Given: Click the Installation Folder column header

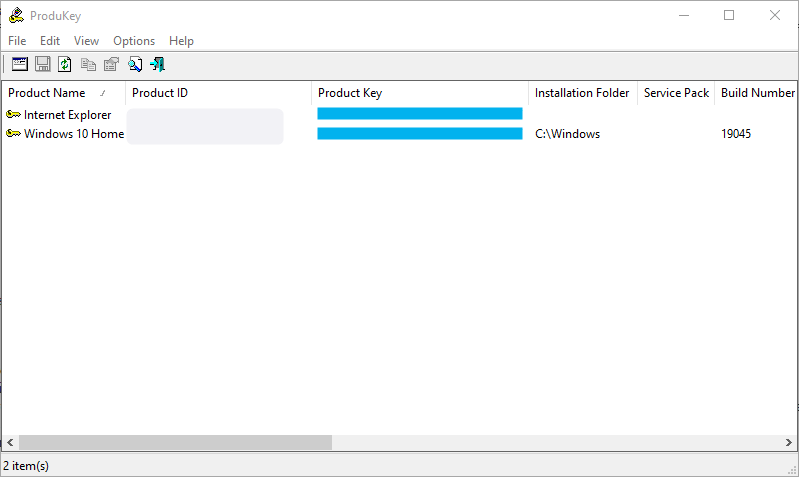Looking at the screenshot, I should (x=582, y=93).
